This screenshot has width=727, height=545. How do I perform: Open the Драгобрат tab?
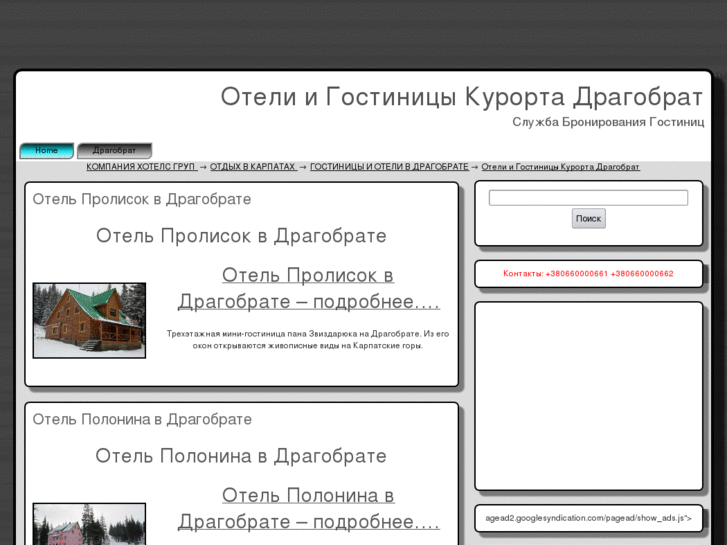(x=114, y=150)
